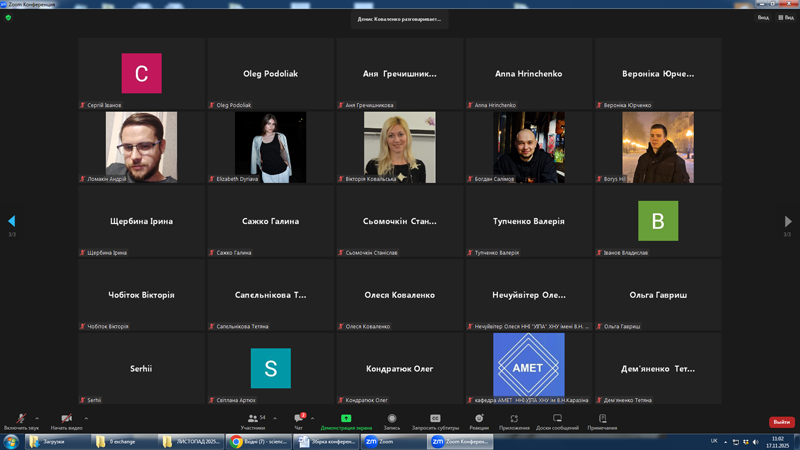Open Приложения apps icon
This screenshot has width=800, height=450.
click(514, 420)
